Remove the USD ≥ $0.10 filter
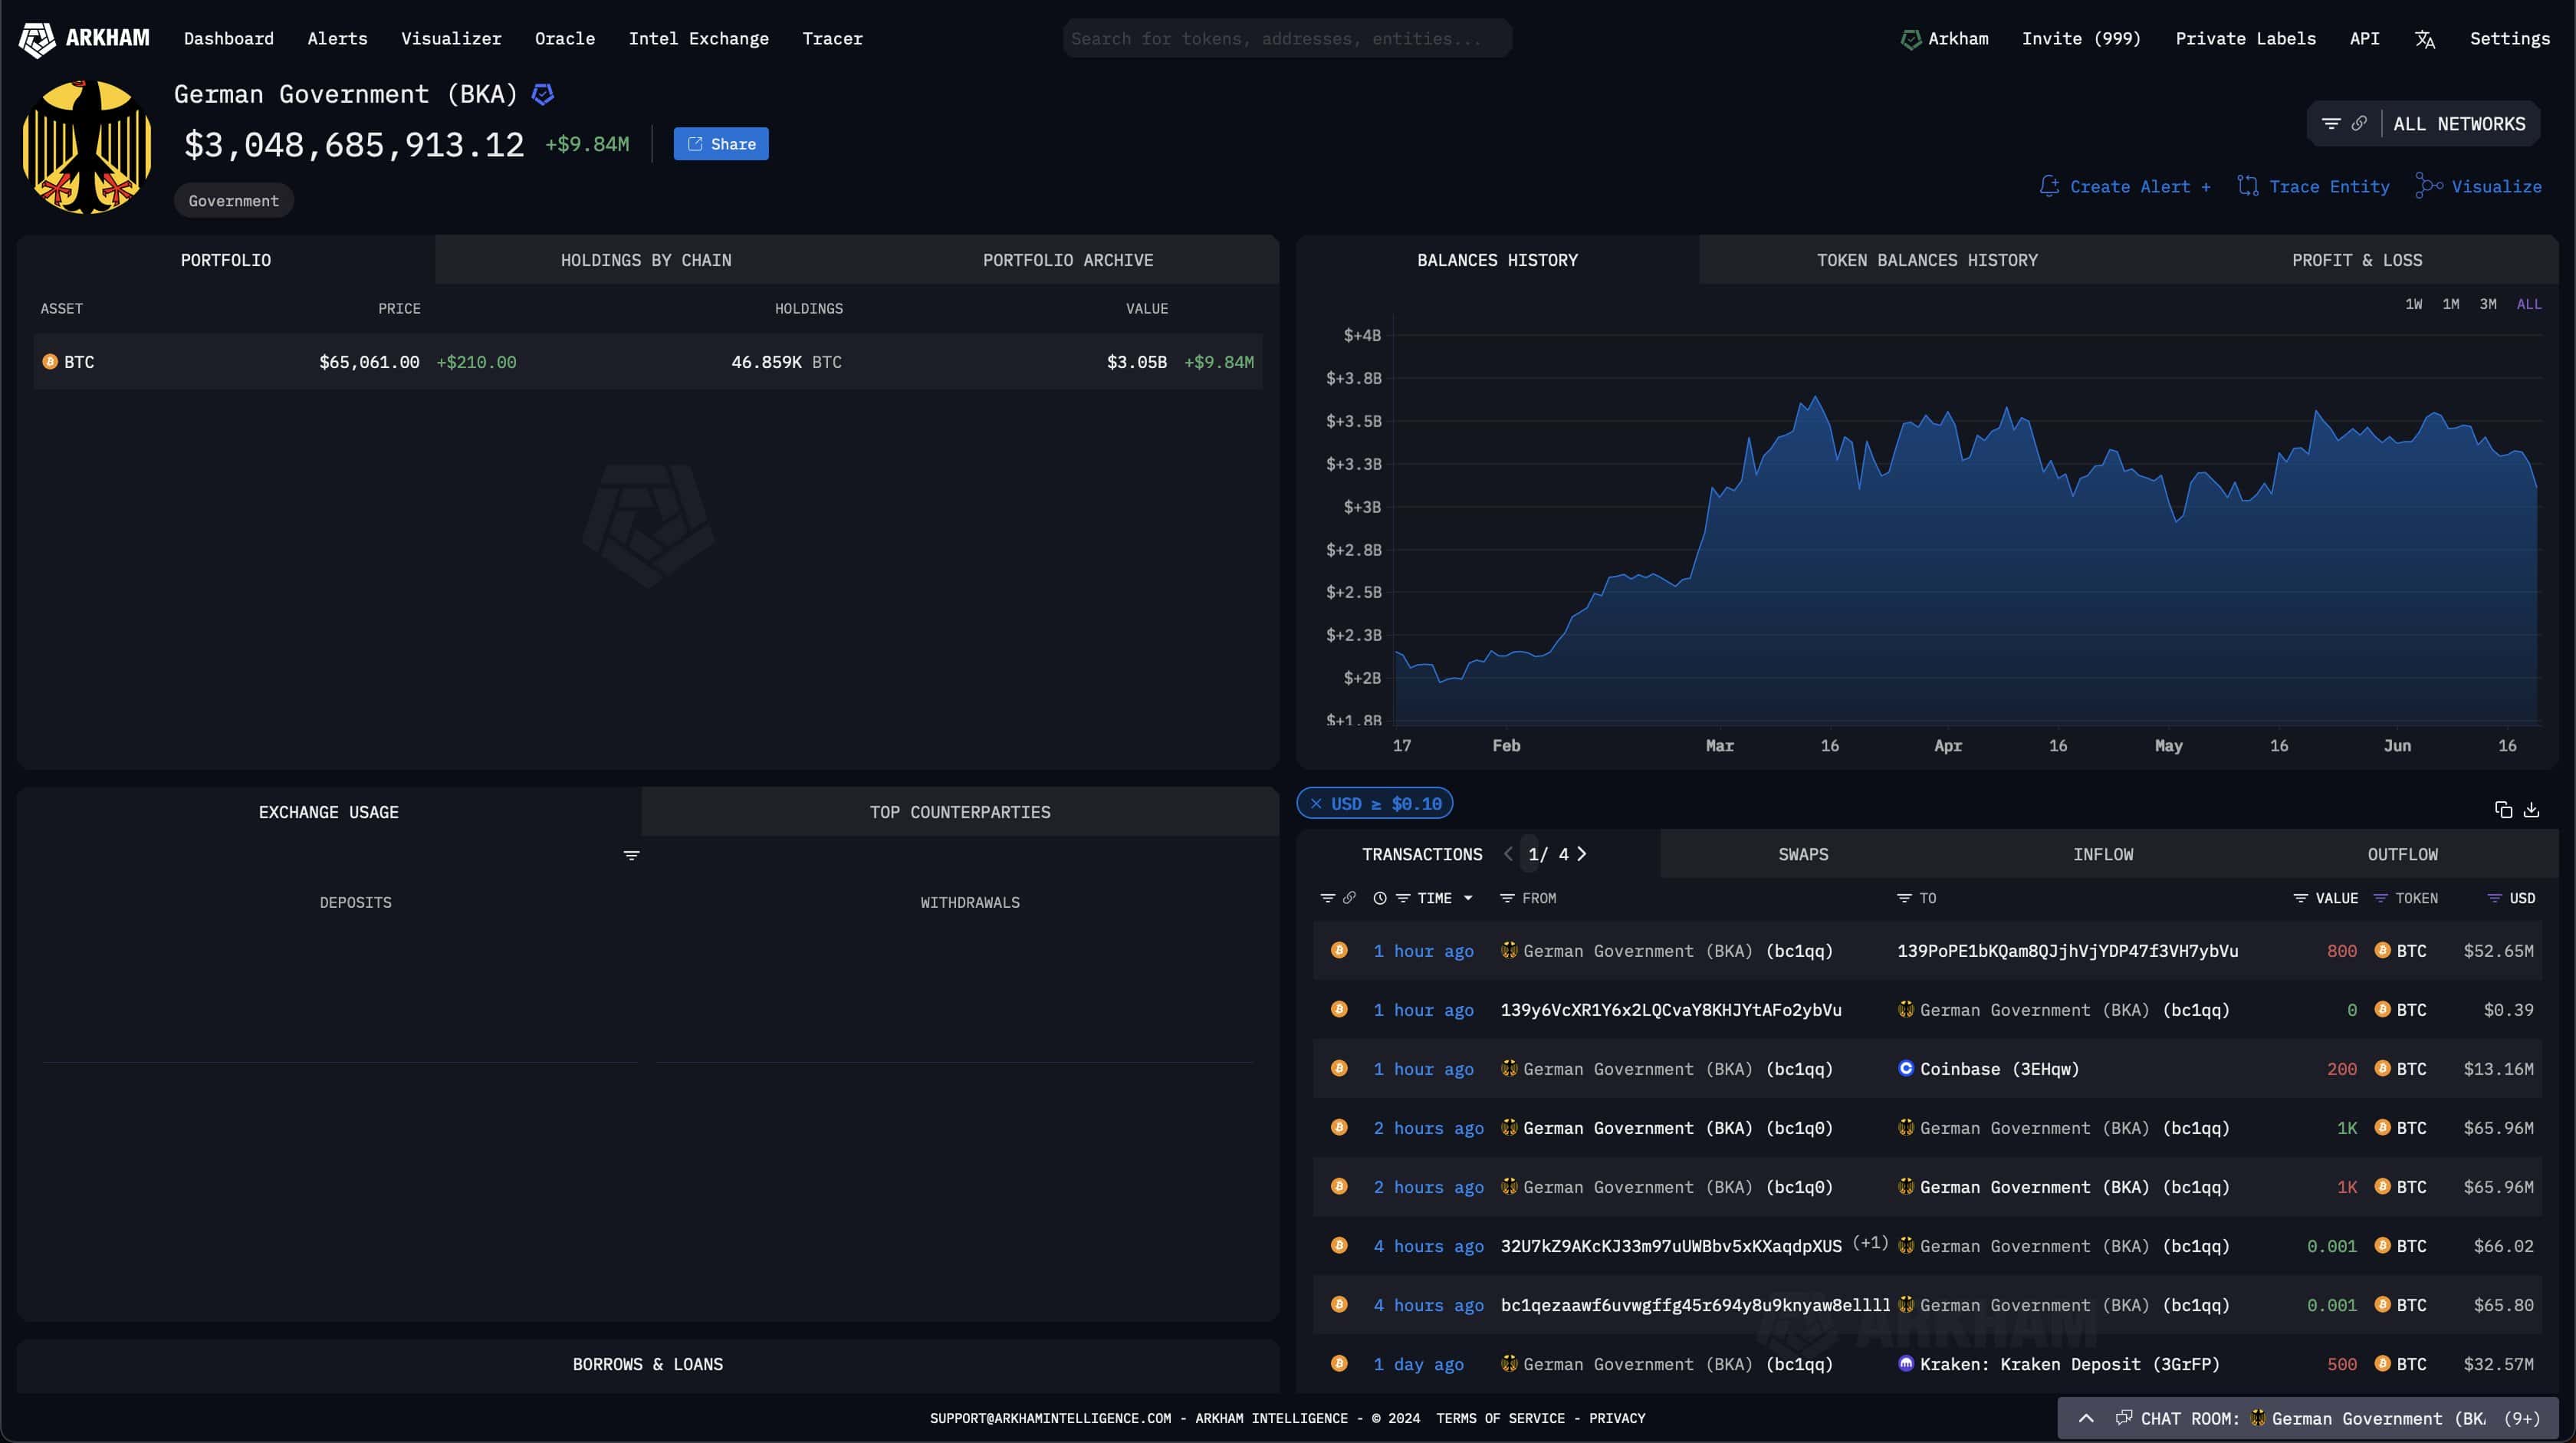 tap(1316, 803)
